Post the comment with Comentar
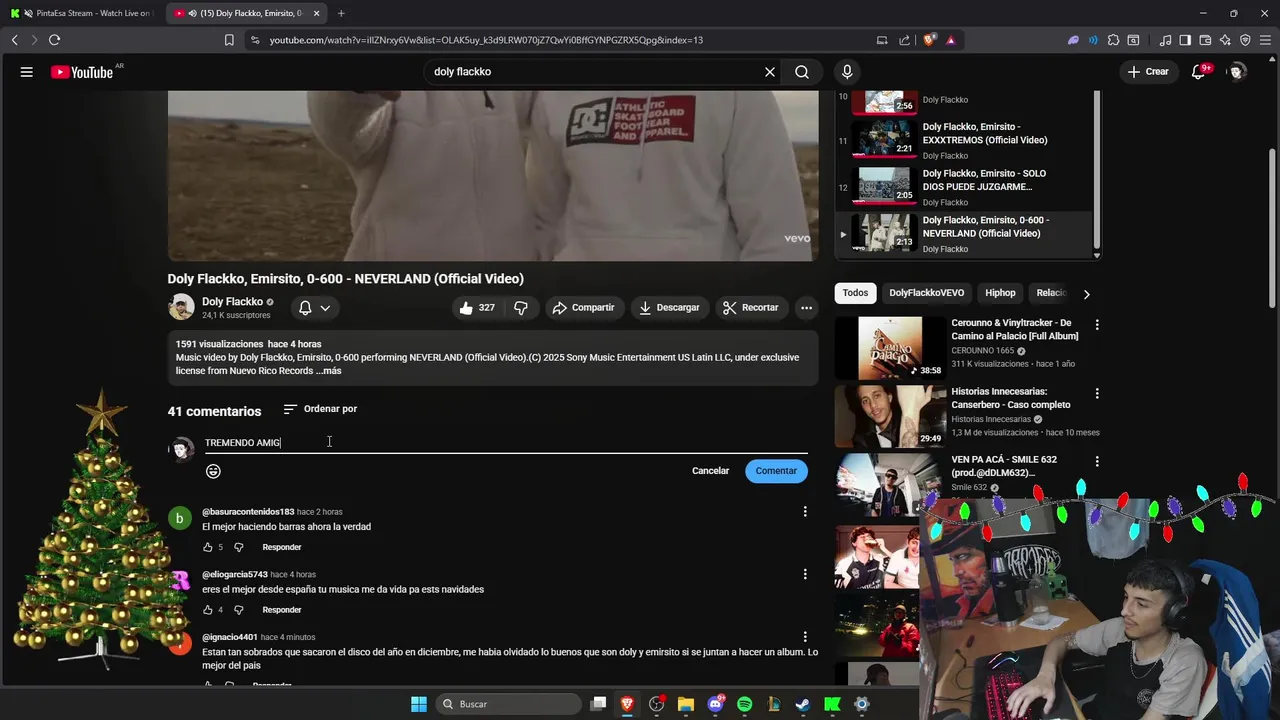The height and width of the screenshot is (720, 1280). (776, 471)
